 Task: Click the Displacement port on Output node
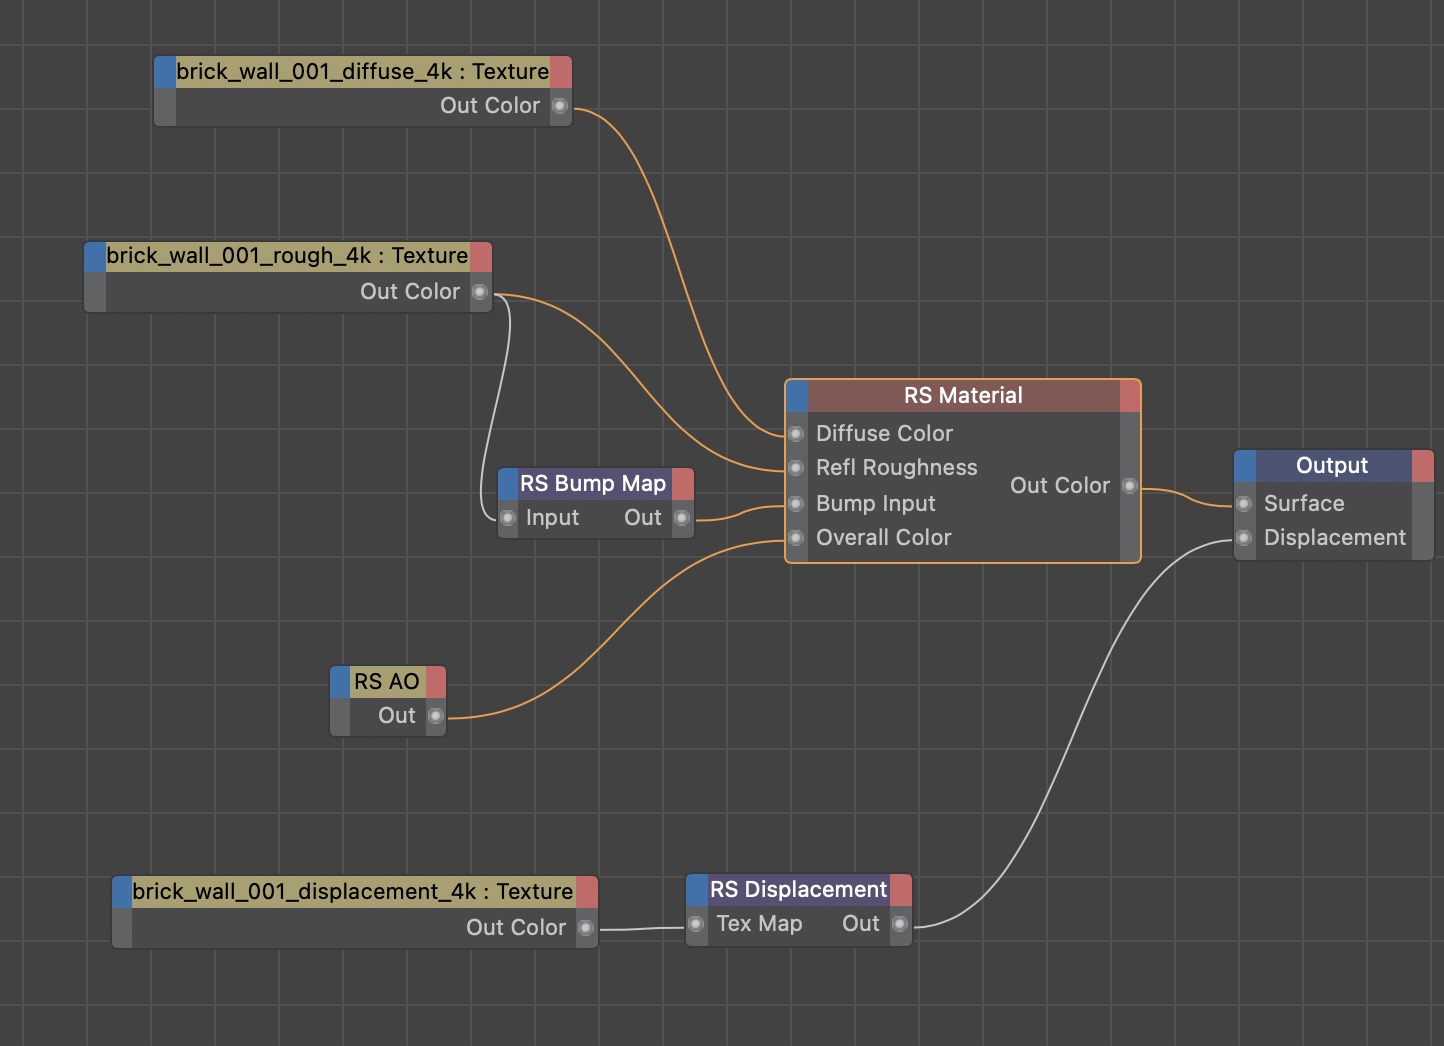point(1244,538)
